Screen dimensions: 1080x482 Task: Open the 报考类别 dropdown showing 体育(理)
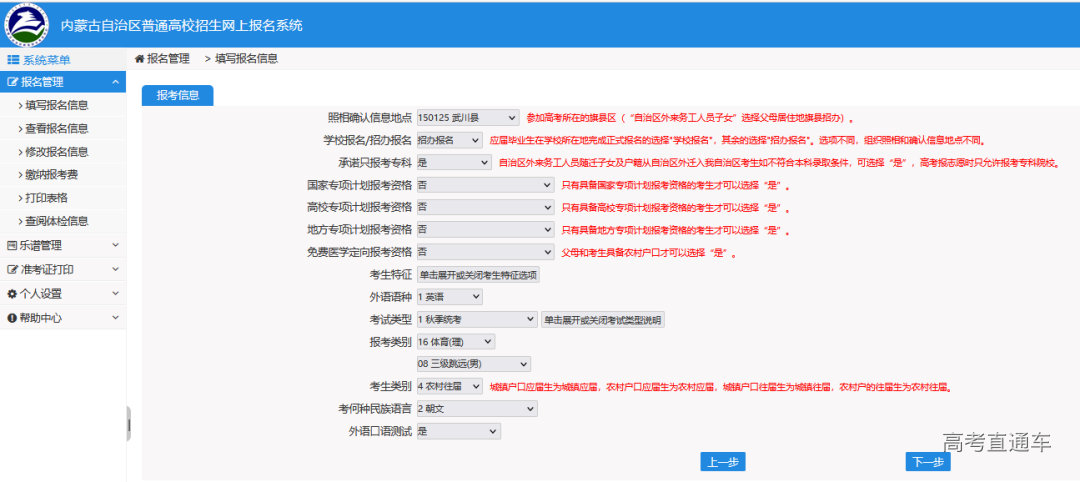(x=456, y=342)
